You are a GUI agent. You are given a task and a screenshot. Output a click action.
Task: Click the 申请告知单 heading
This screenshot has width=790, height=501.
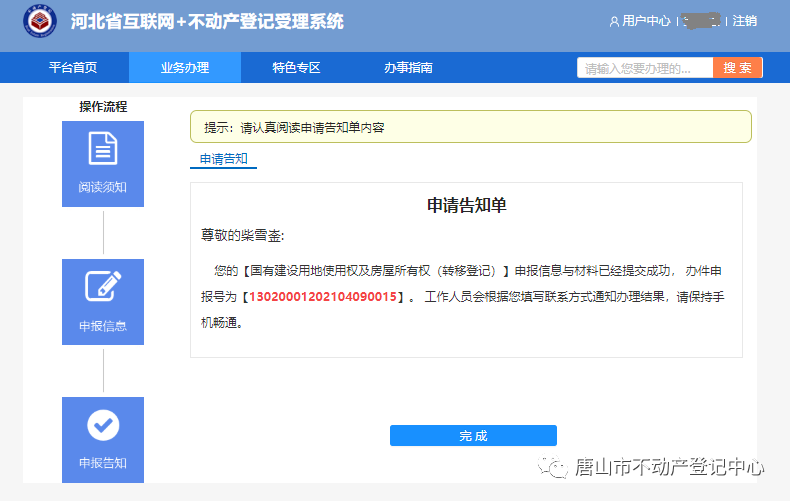pyautogui.click(x=466, y=205)
